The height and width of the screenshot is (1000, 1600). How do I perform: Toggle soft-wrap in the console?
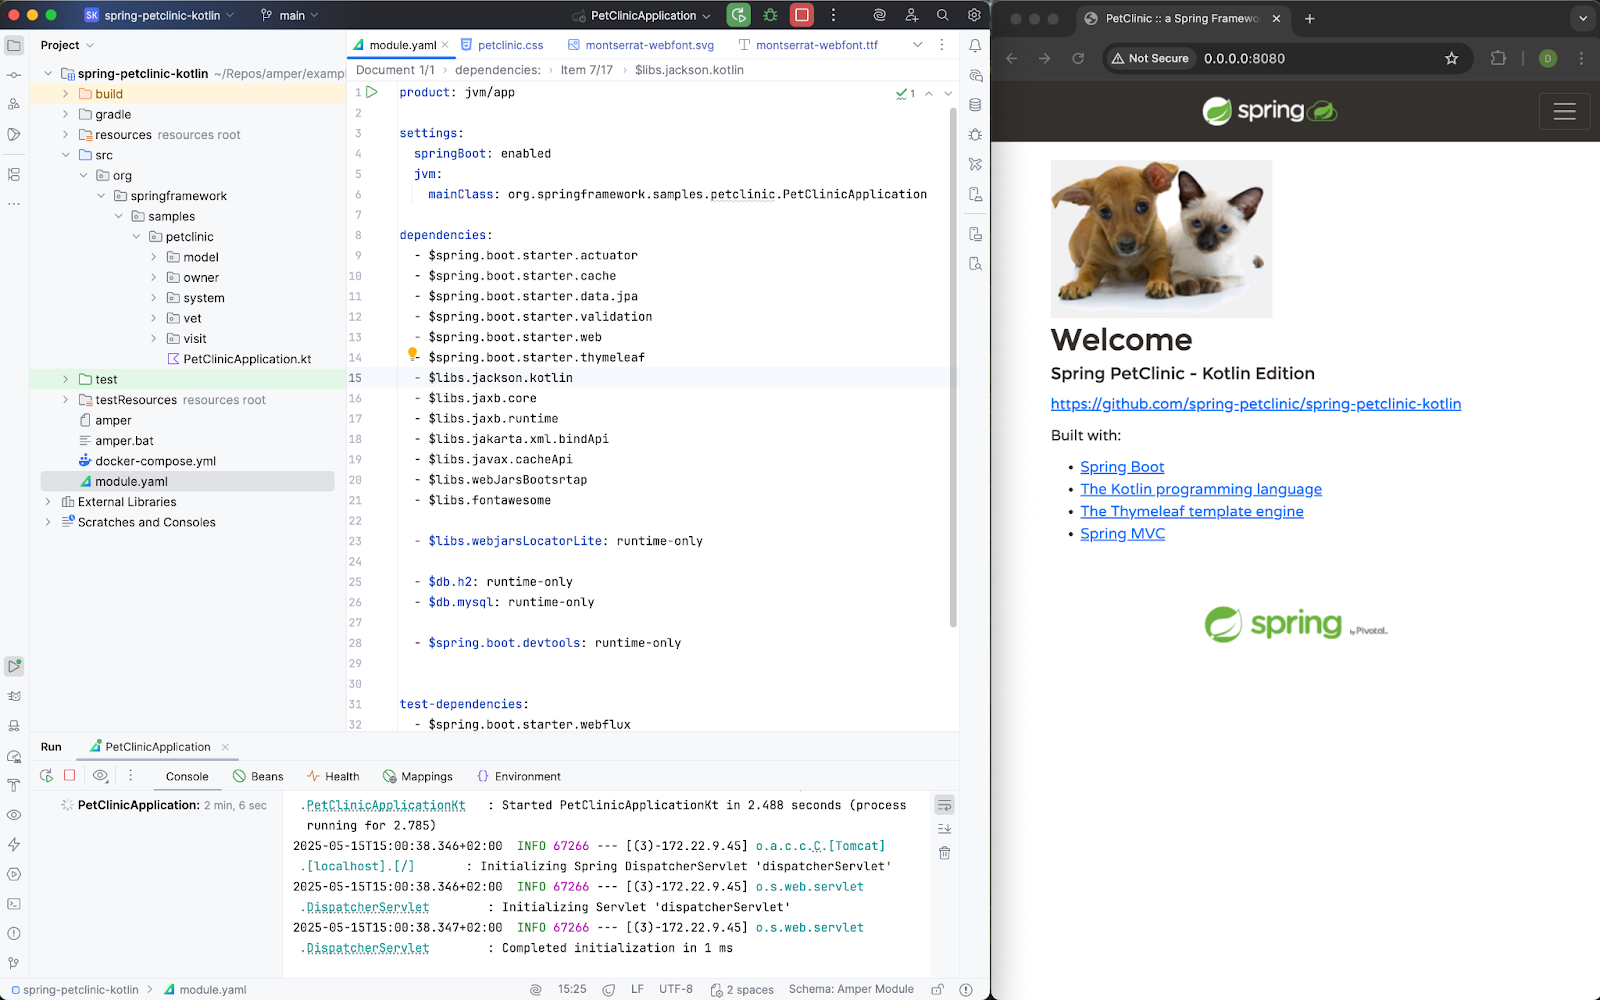coord(944,805)
